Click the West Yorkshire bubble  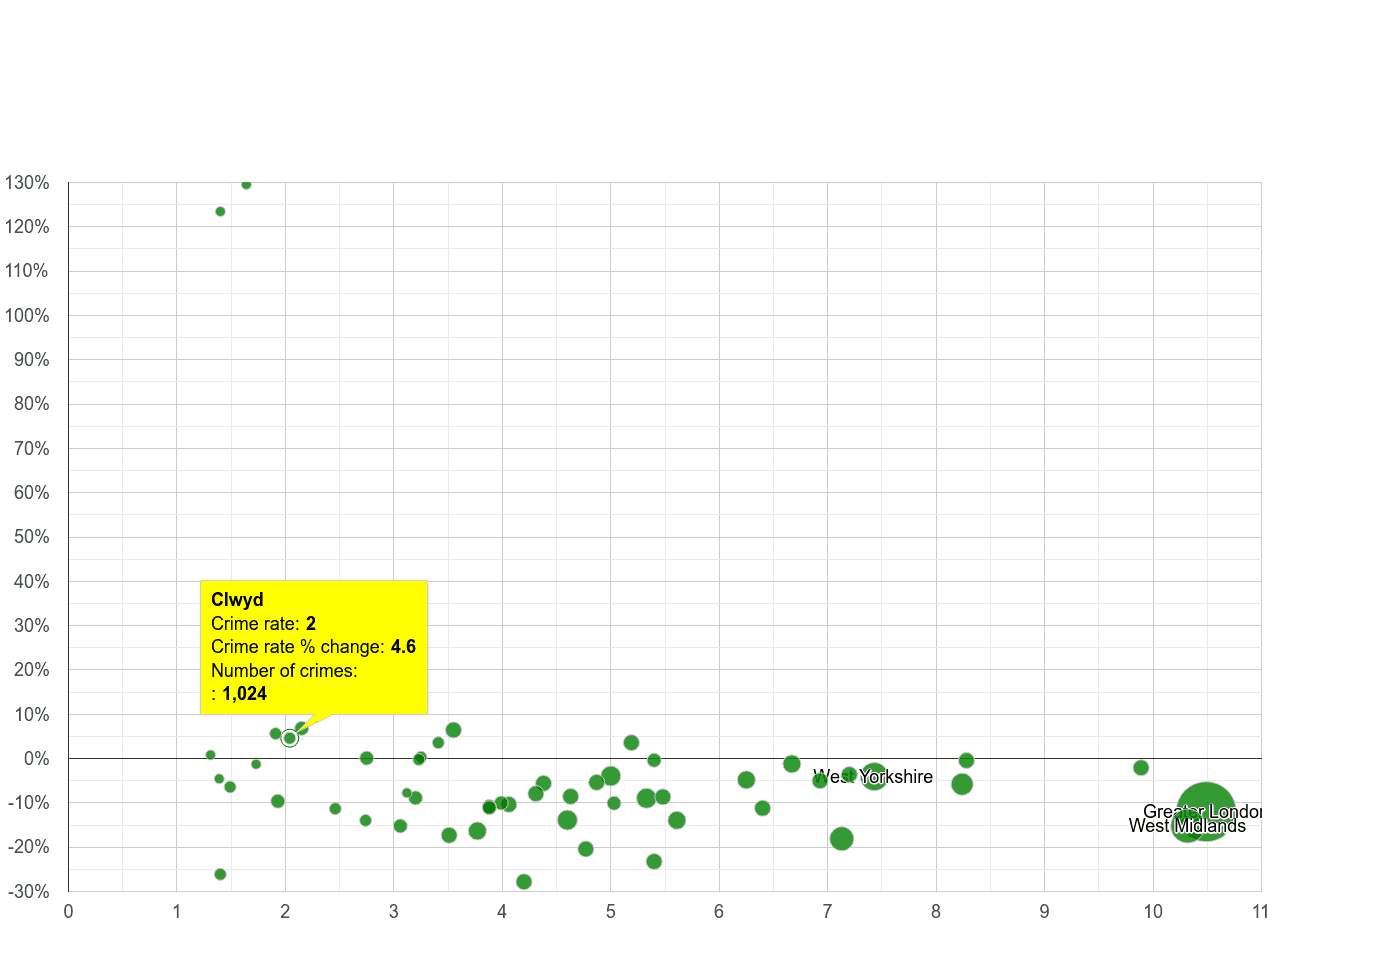(874, 776)
